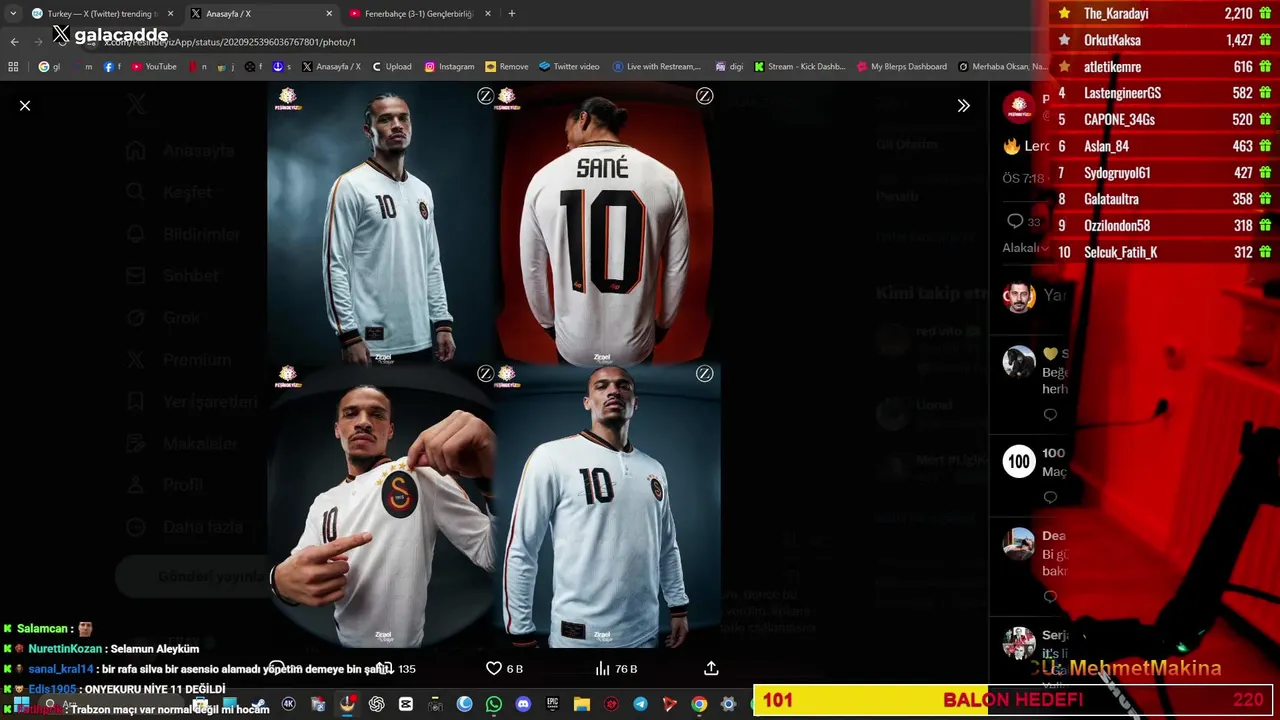Viewport: 1280px width, 720px height.
Task: Open the Upload bookmark
Action: 392,67
